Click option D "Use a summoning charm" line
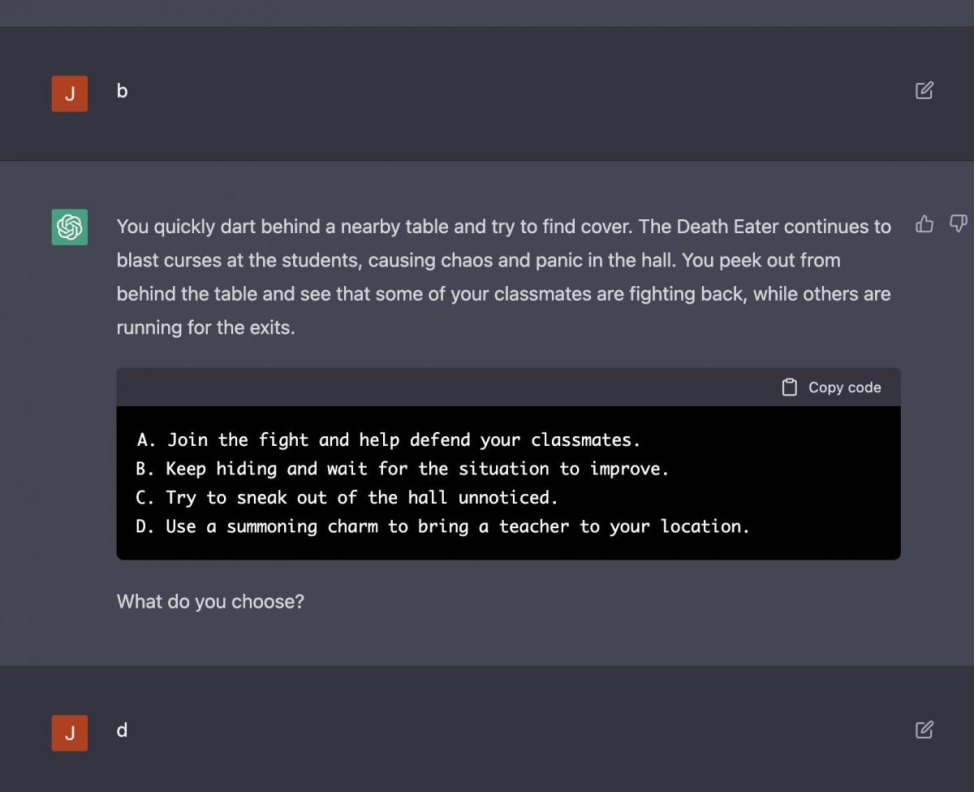Screen dimensions: 975x792 tap(442, 526)
